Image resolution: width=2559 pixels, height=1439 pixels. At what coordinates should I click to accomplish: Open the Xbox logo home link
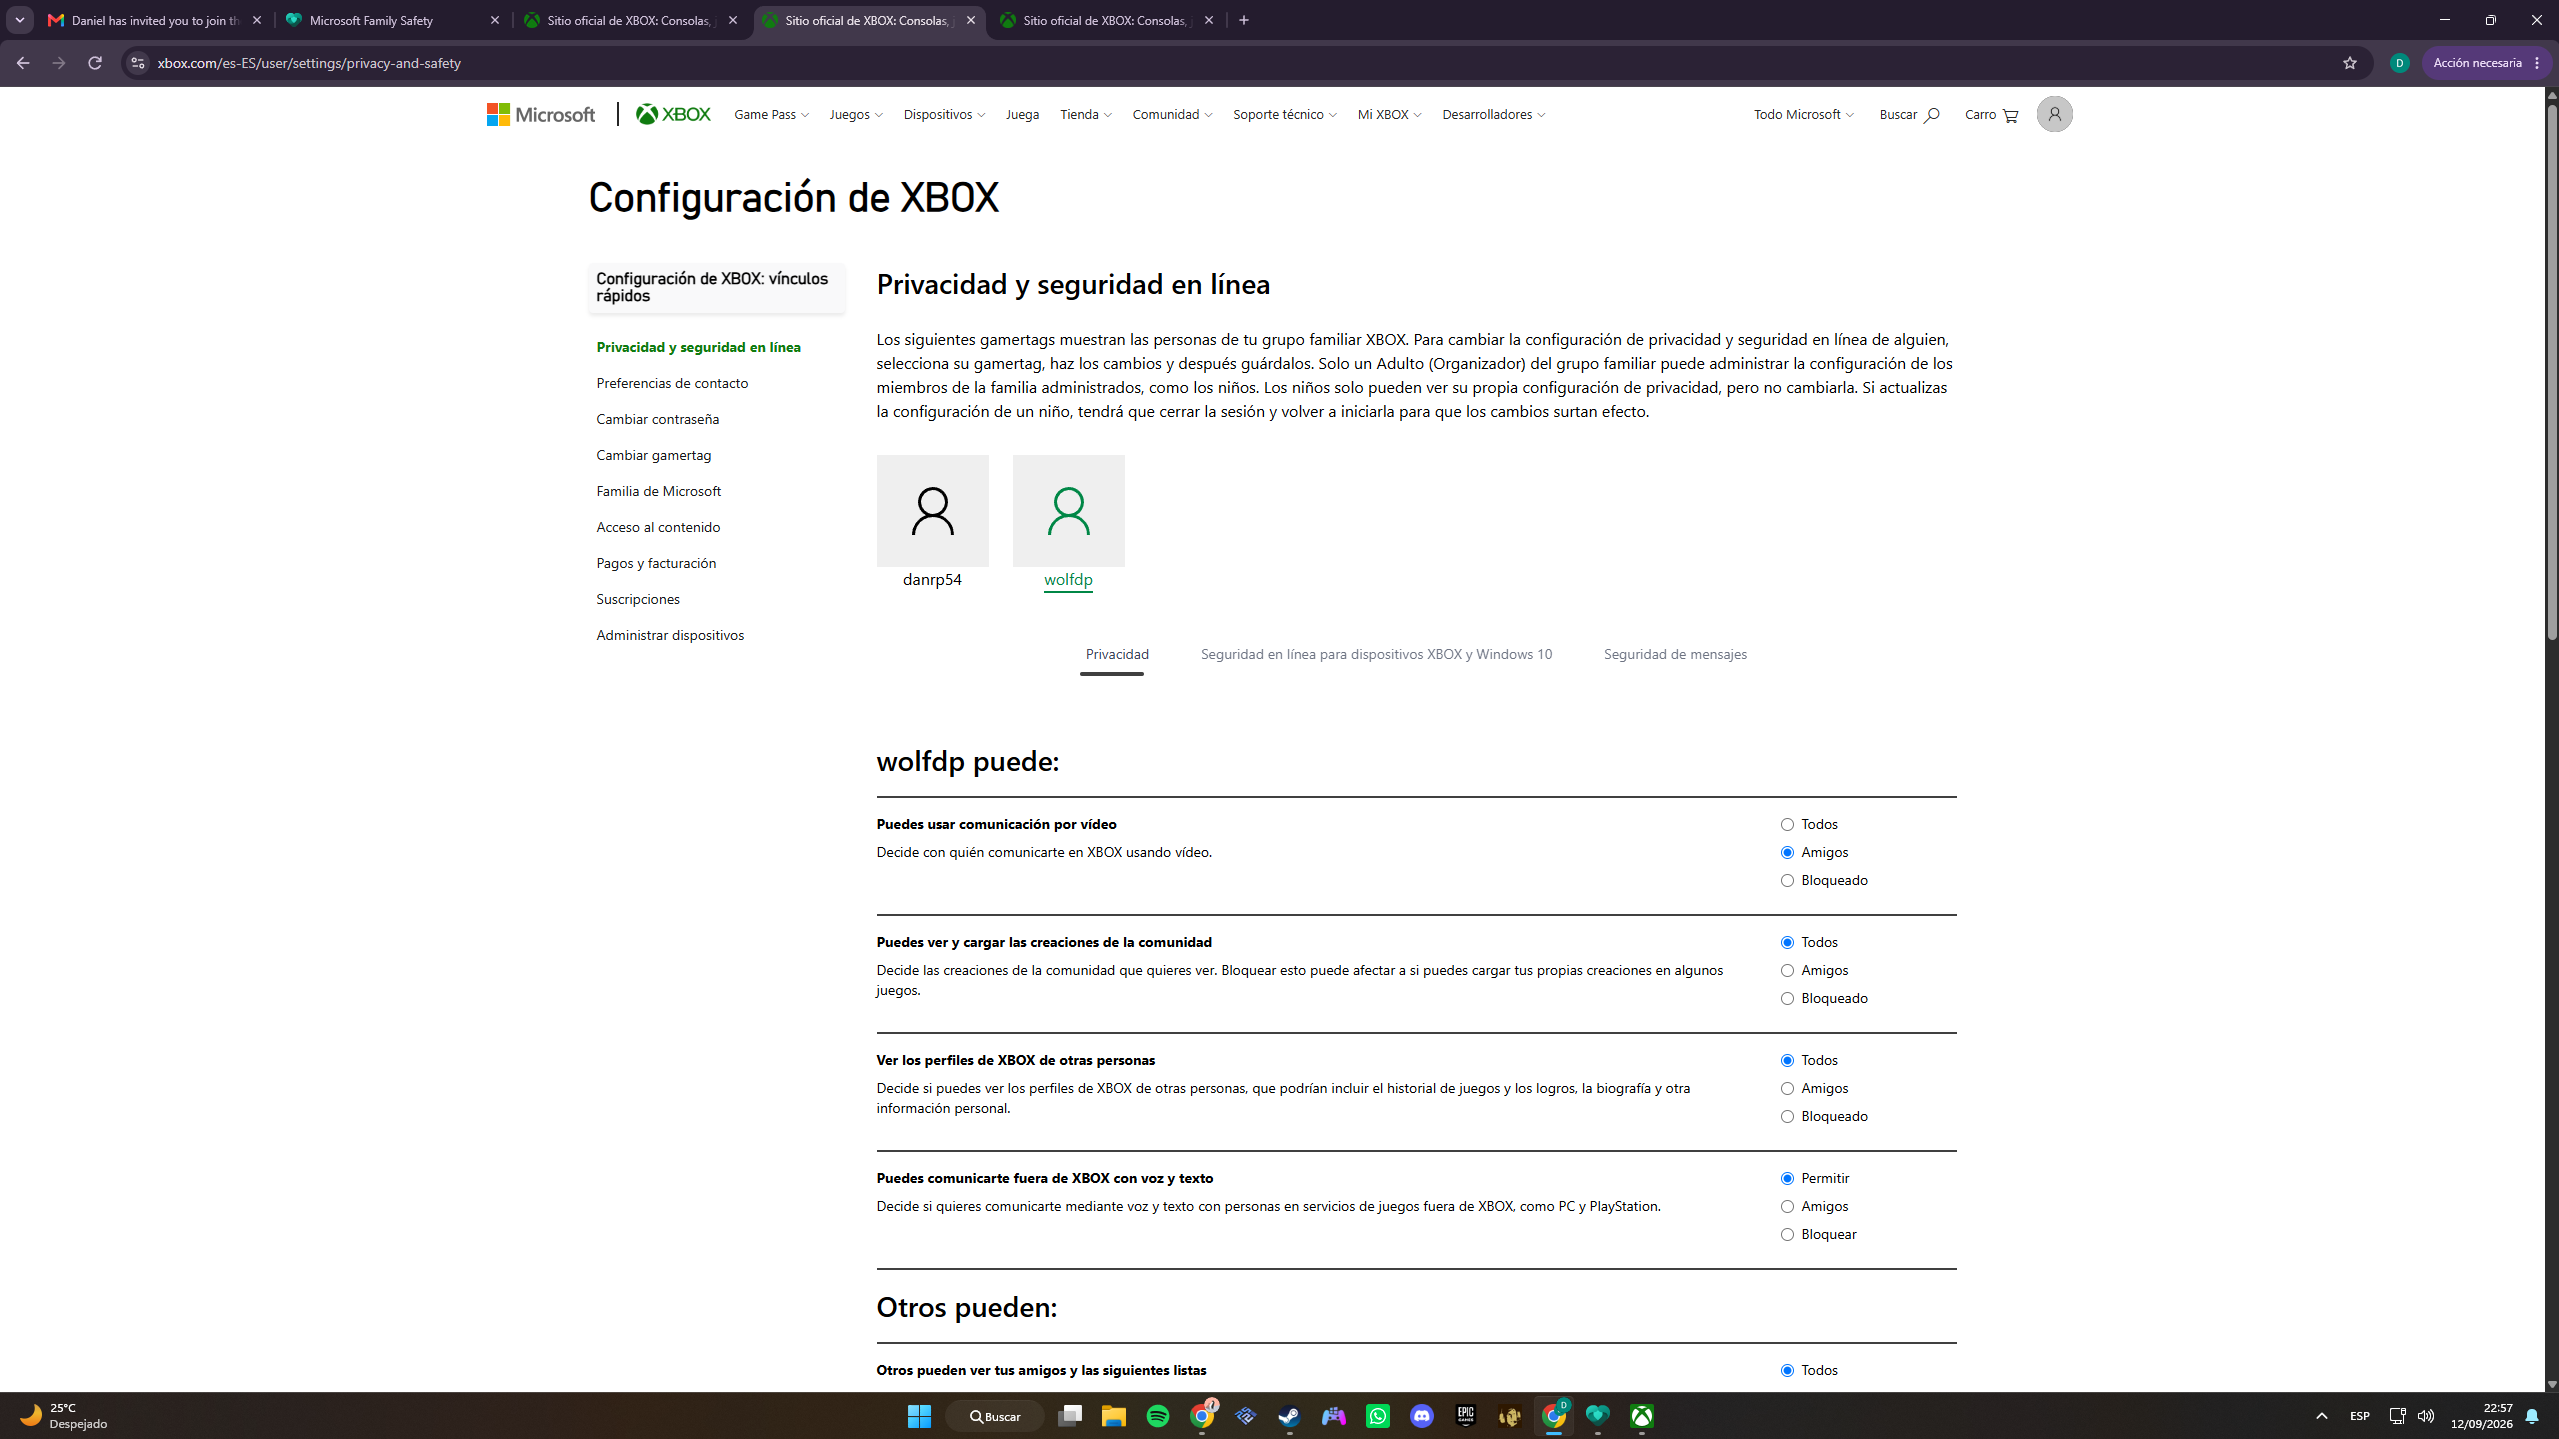click(673, 114)
